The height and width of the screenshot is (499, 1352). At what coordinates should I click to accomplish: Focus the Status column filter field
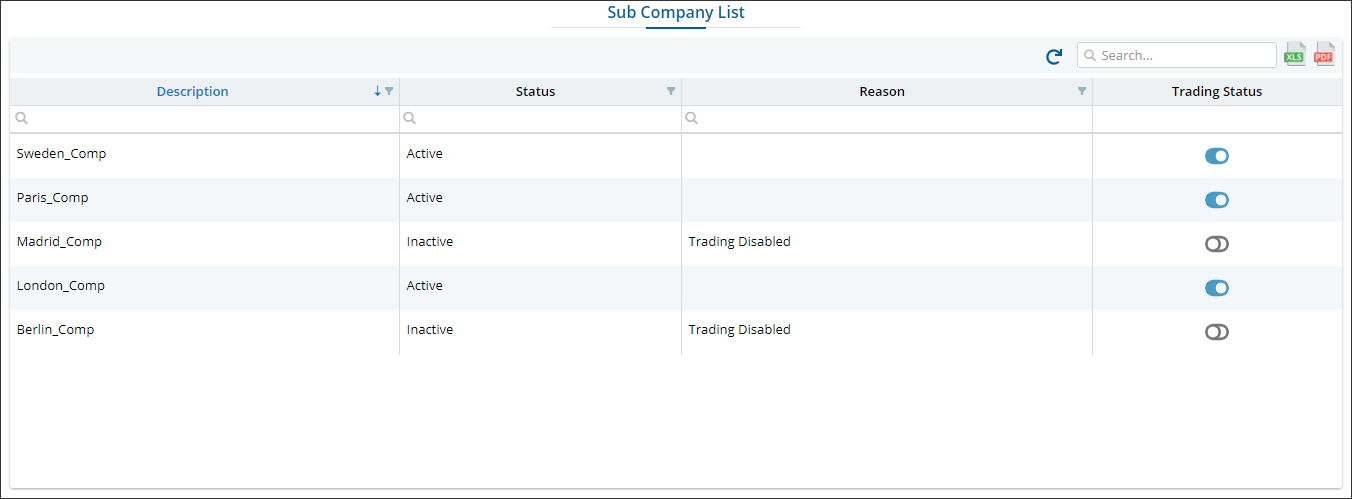click(545, 118)
